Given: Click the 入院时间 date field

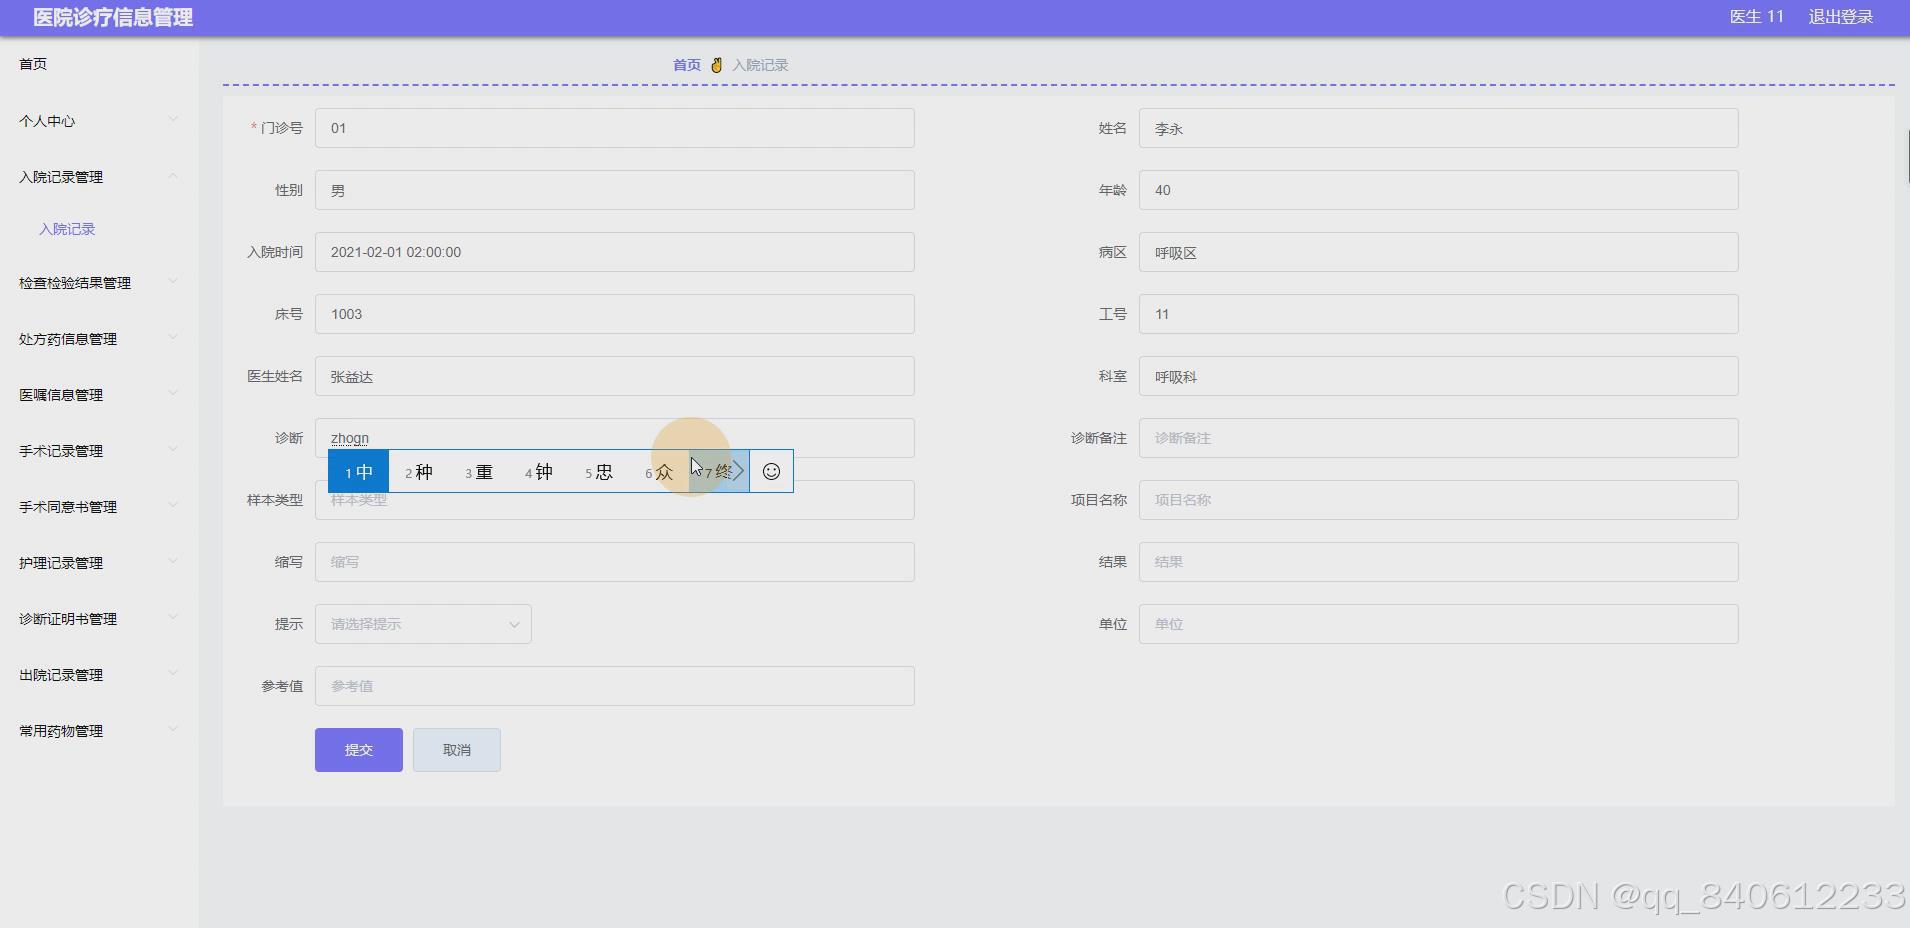Looking at the screenshot, I should tap(615, 252).
